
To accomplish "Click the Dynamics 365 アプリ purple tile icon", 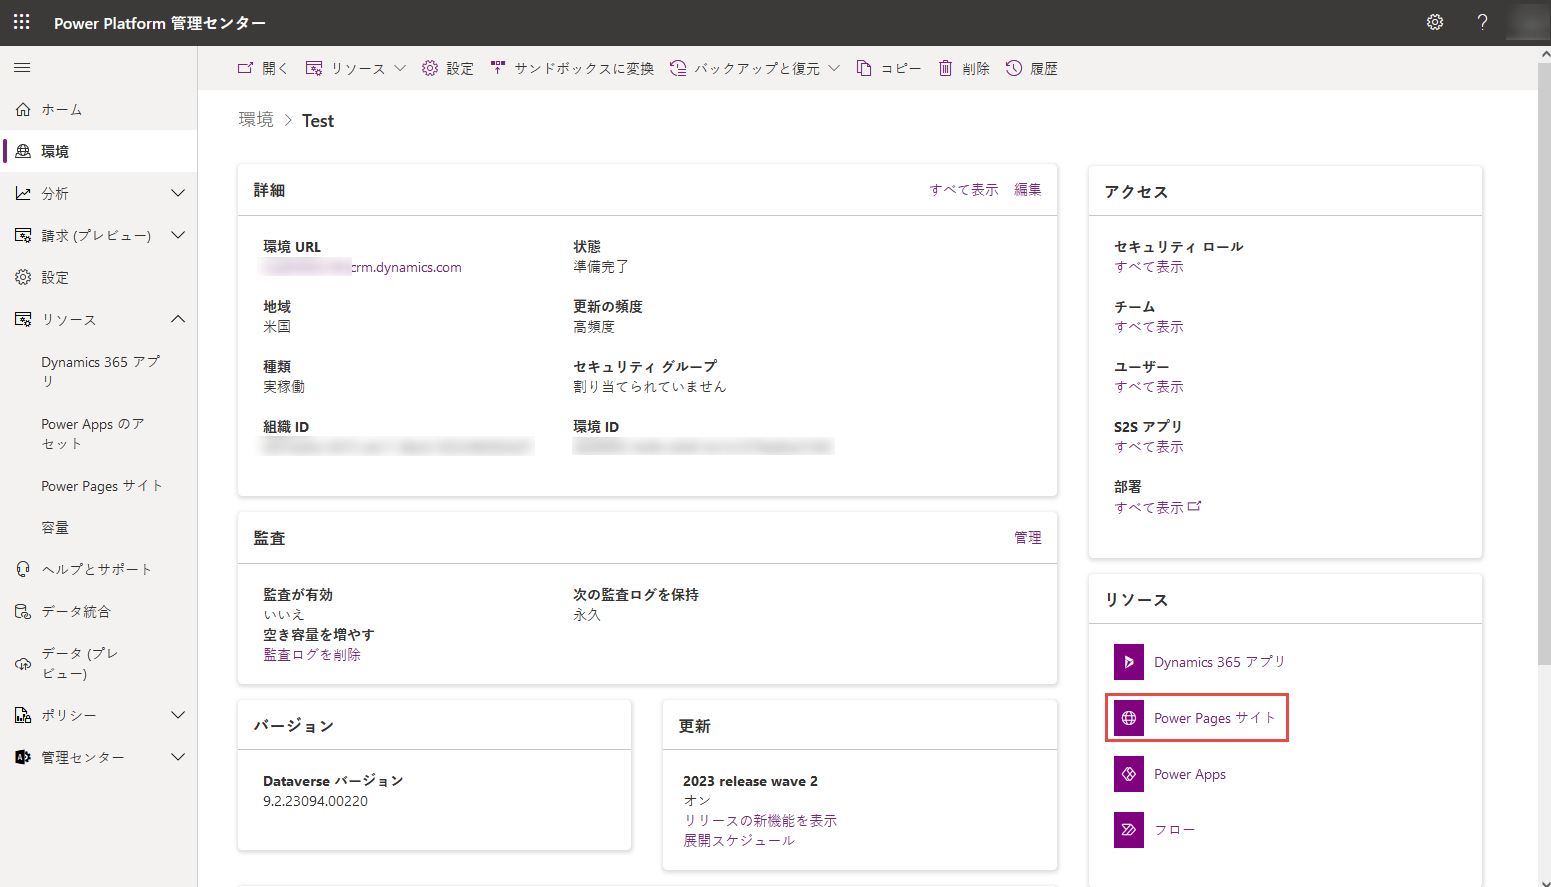I will pos(1129,662).
